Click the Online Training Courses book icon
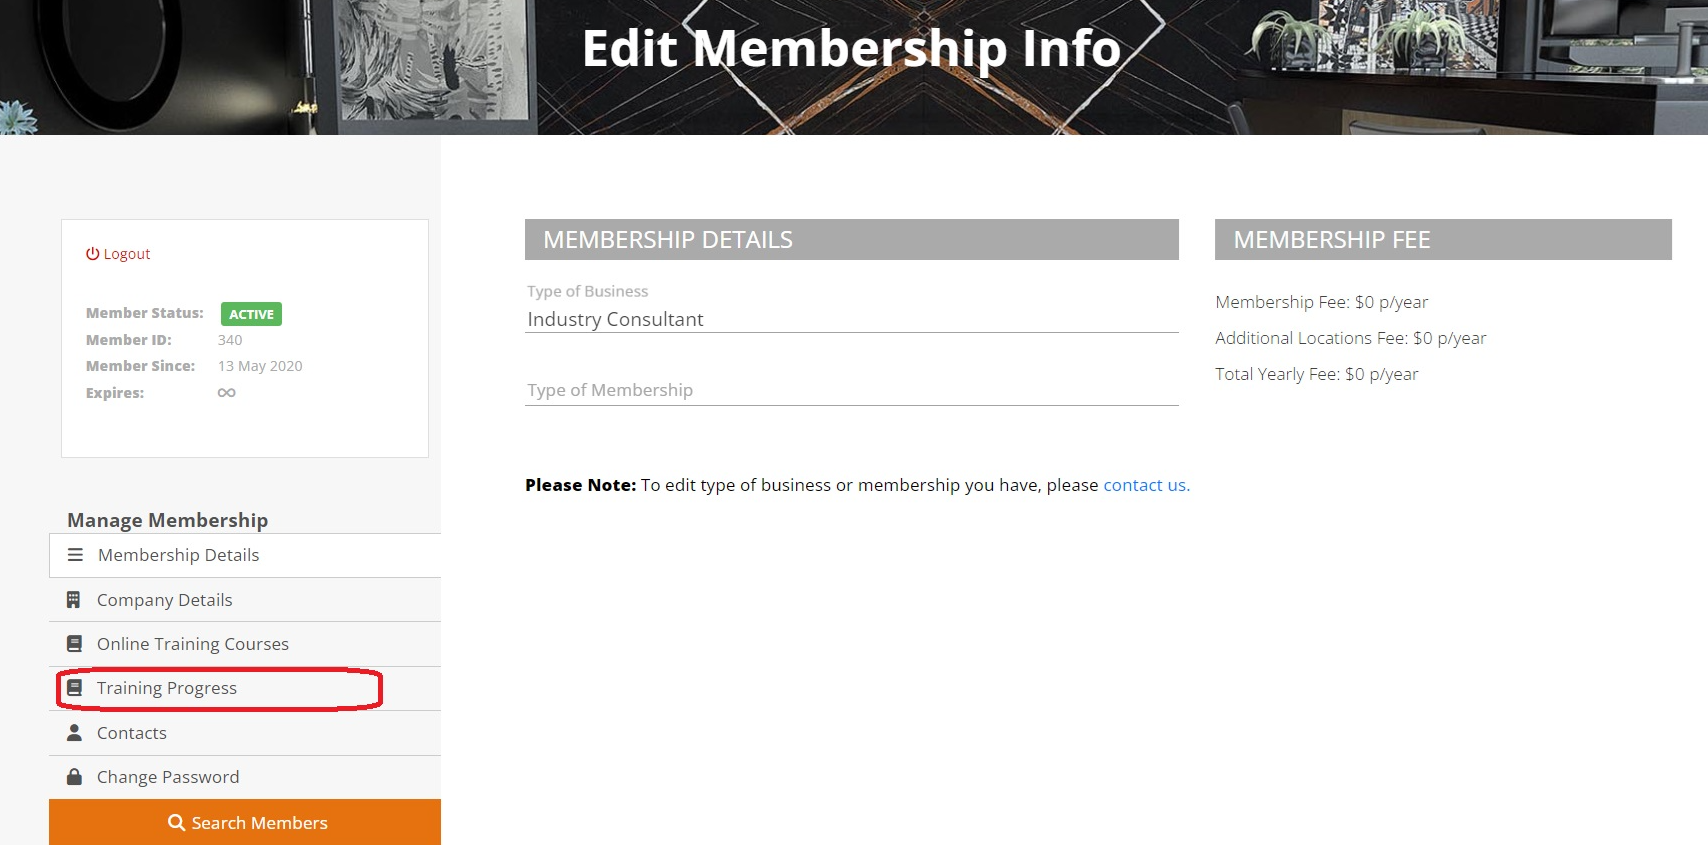This screenshot has height=845, width=1708. point(74,644)
